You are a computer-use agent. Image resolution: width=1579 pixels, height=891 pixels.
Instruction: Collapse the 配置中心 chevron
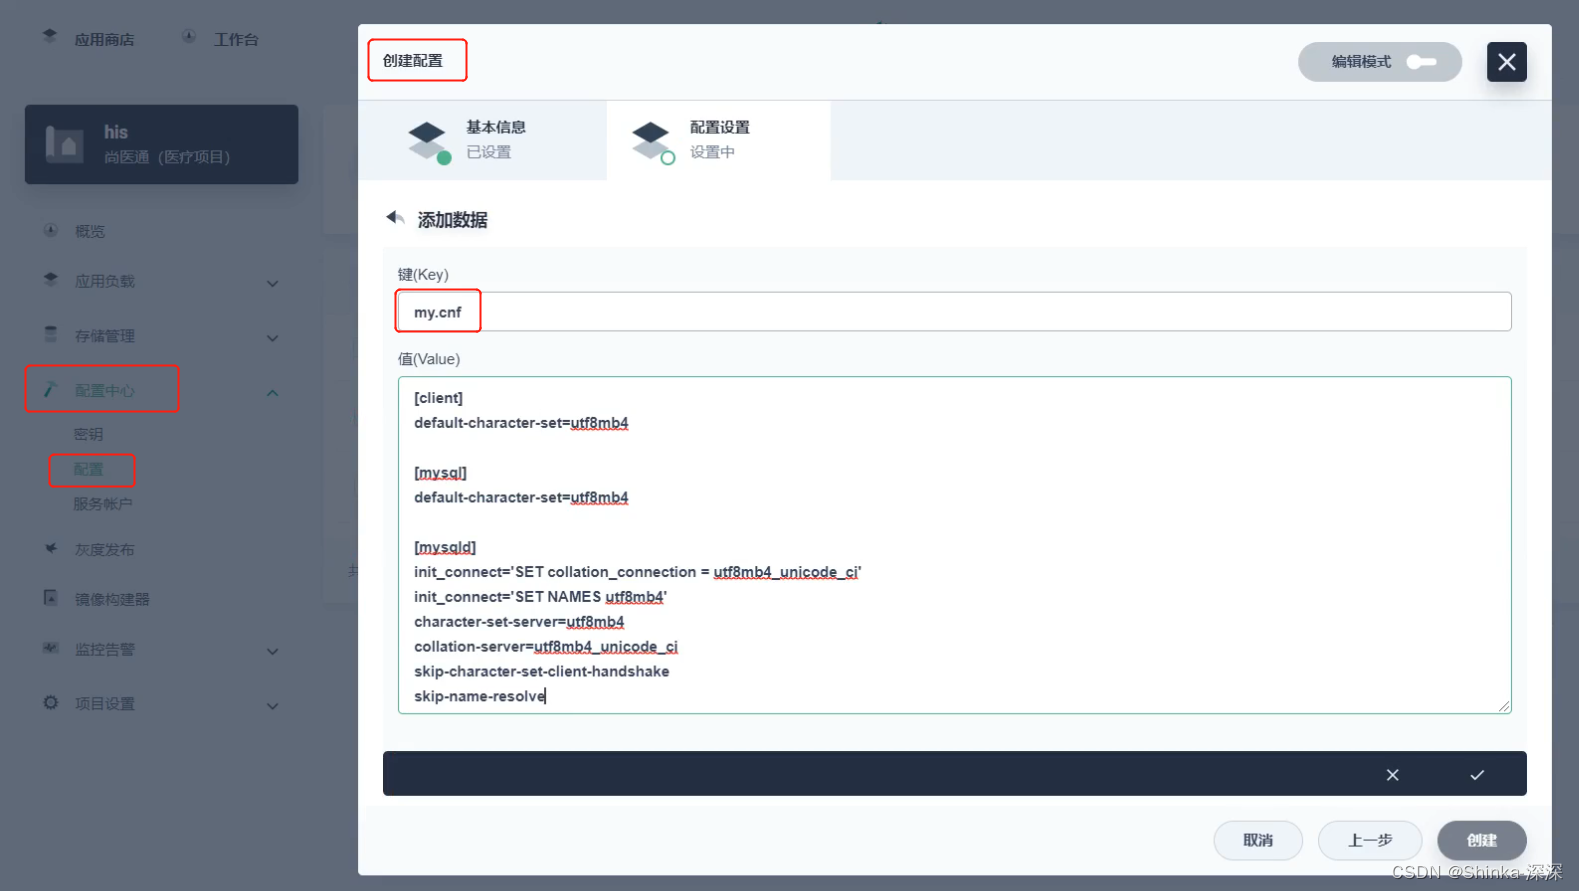point(272,393)
